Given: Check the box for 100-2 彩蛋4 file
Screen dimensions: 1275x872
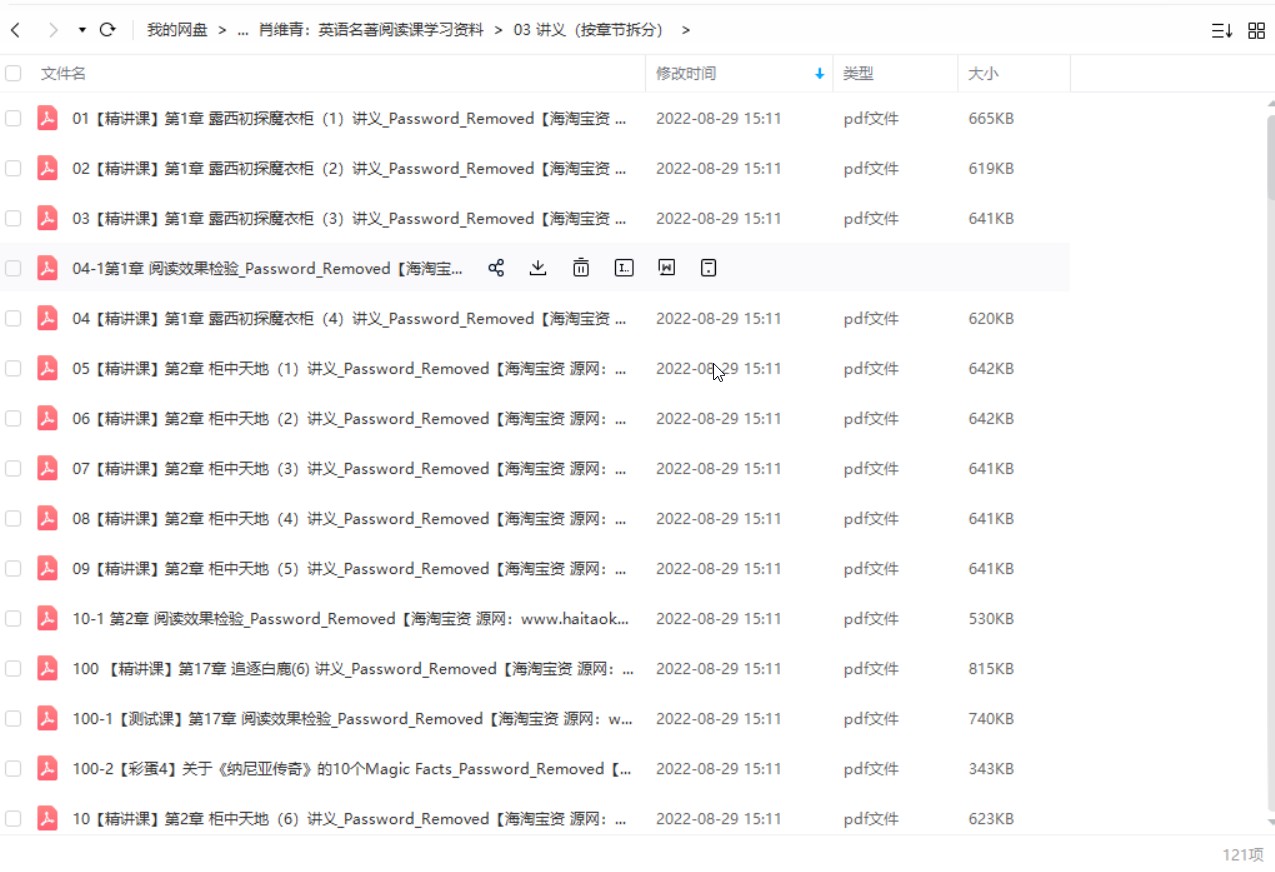Looking at the screenshot, I should [13, 768].
